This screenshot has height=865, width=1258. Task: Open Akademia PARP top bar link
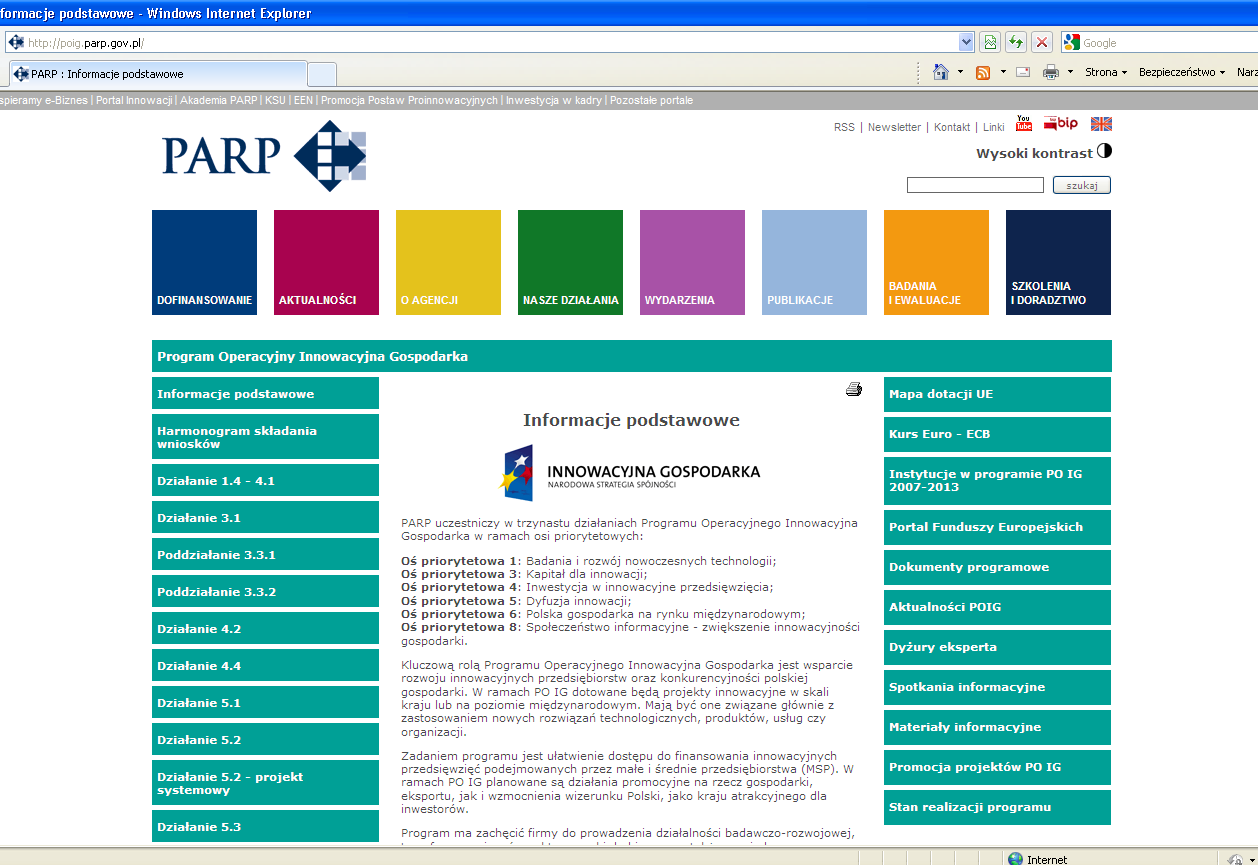tap(218, 100)
